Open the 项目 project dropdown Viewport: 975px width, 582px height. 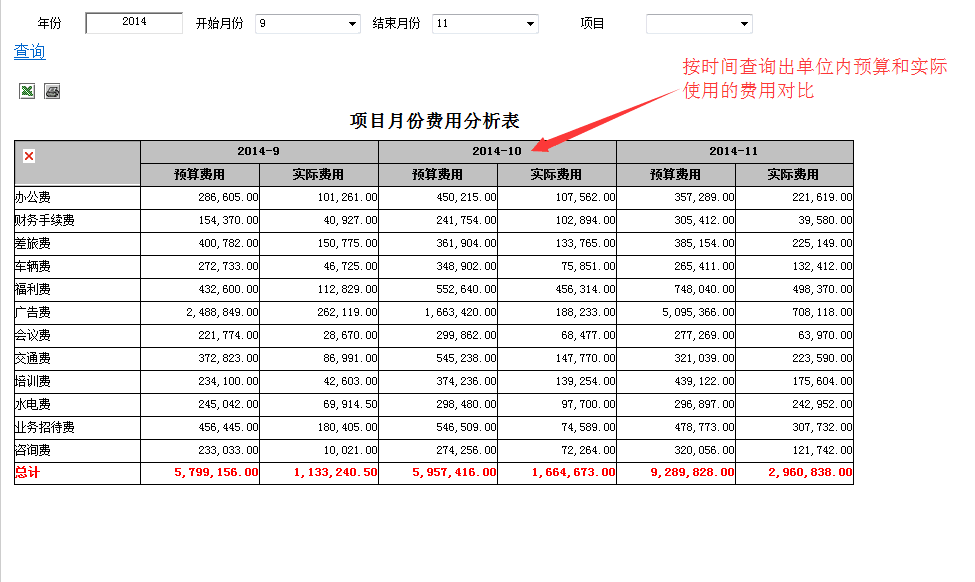(699, 23)
